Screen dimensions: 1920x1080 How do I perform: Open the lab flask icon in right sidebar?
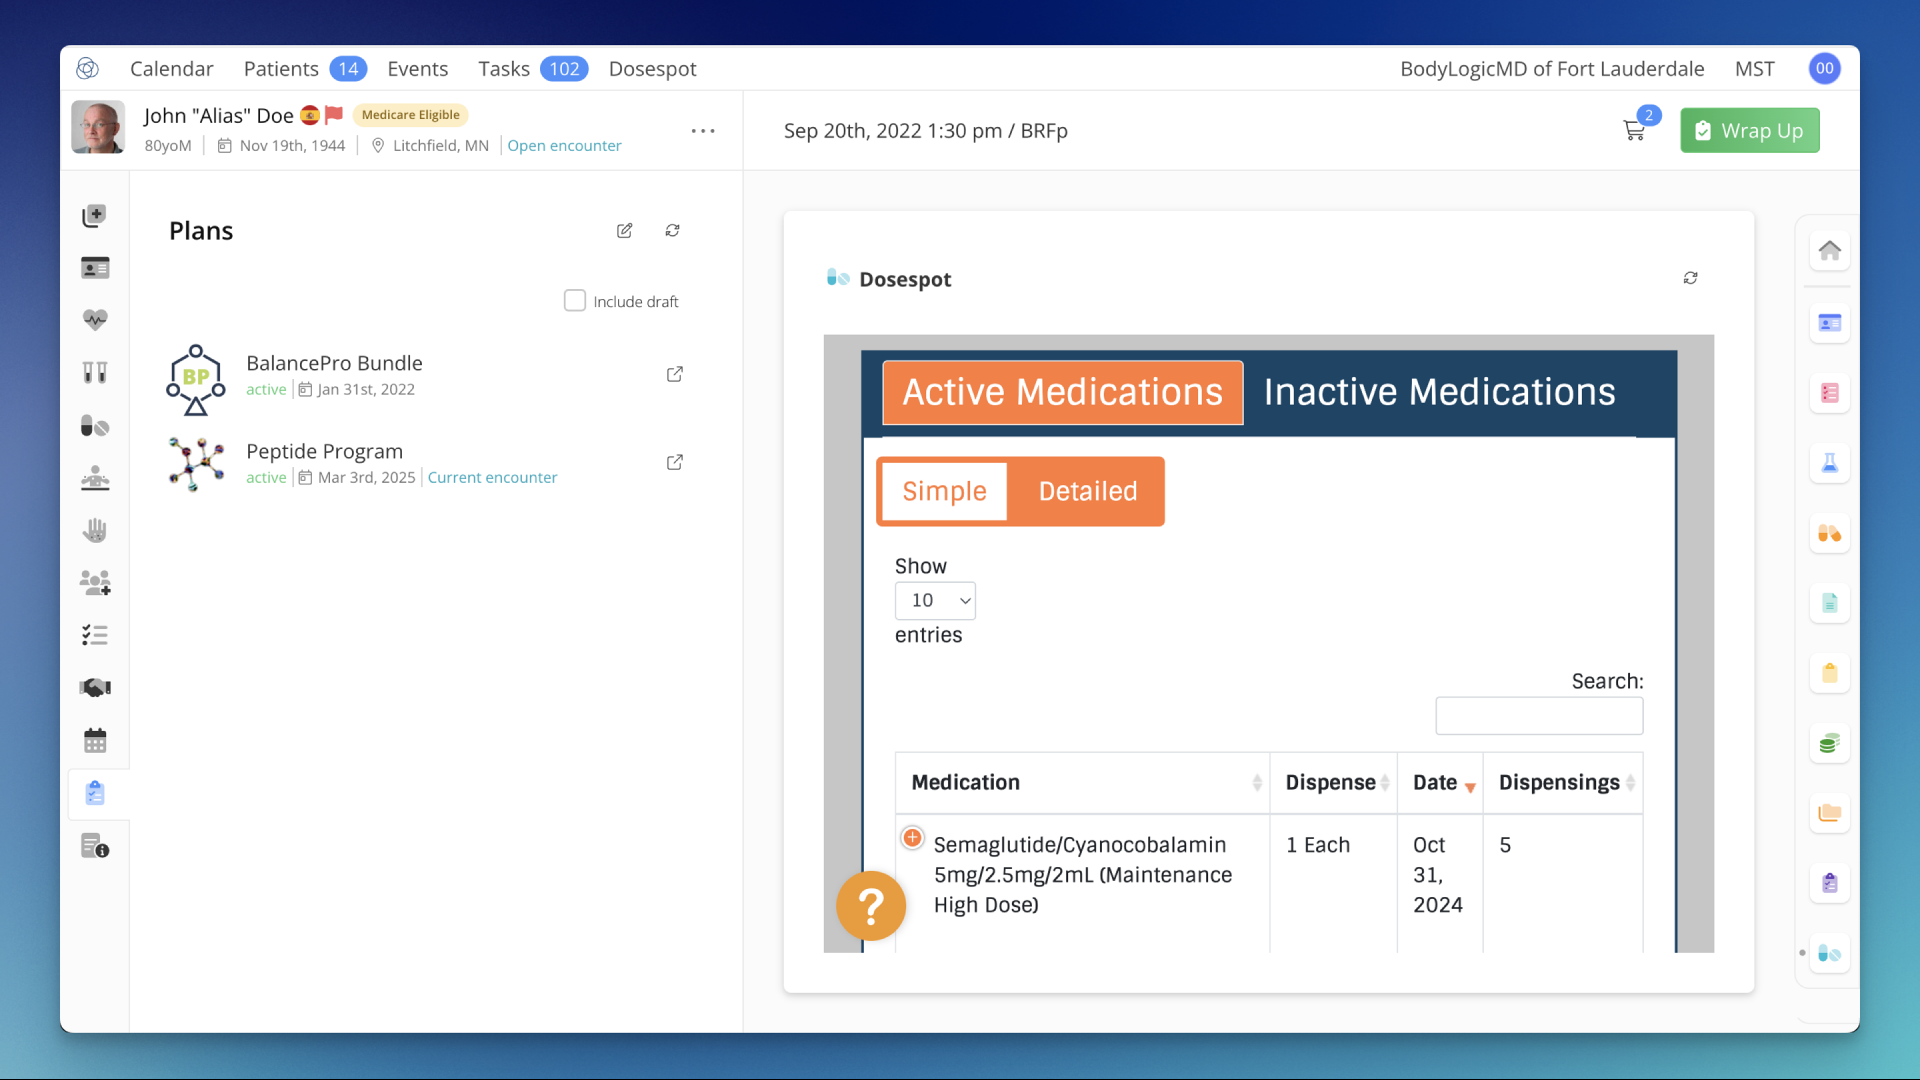coord(1830,462)
